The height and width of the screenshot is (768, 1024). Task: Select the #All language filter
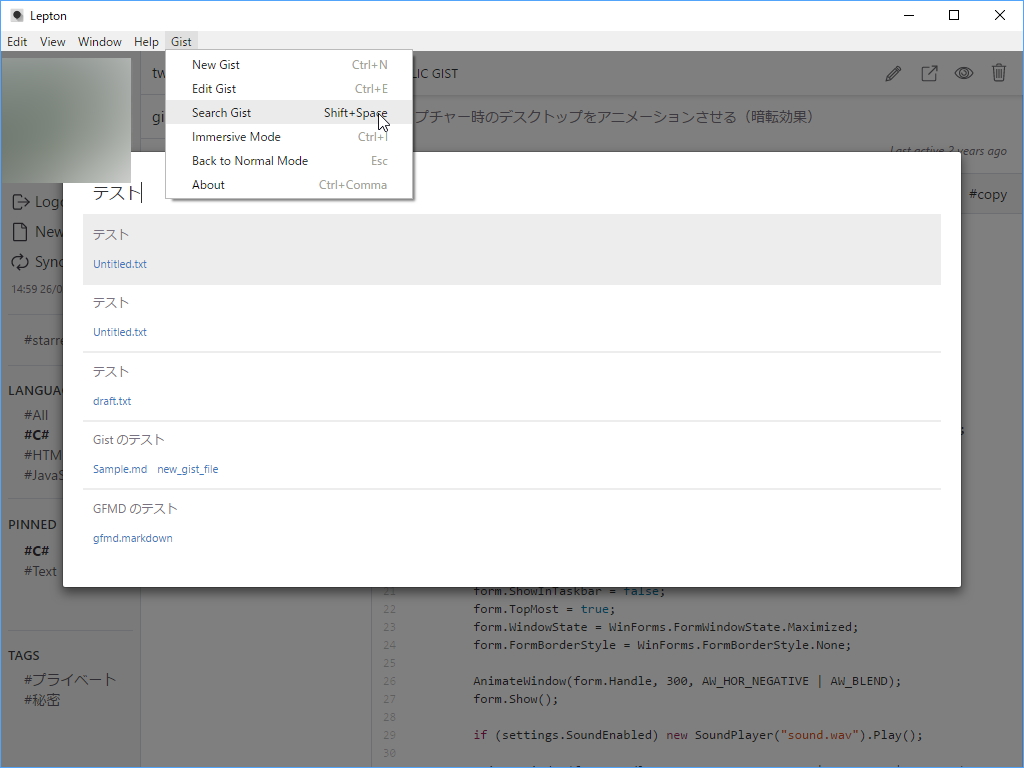[36, 415]
